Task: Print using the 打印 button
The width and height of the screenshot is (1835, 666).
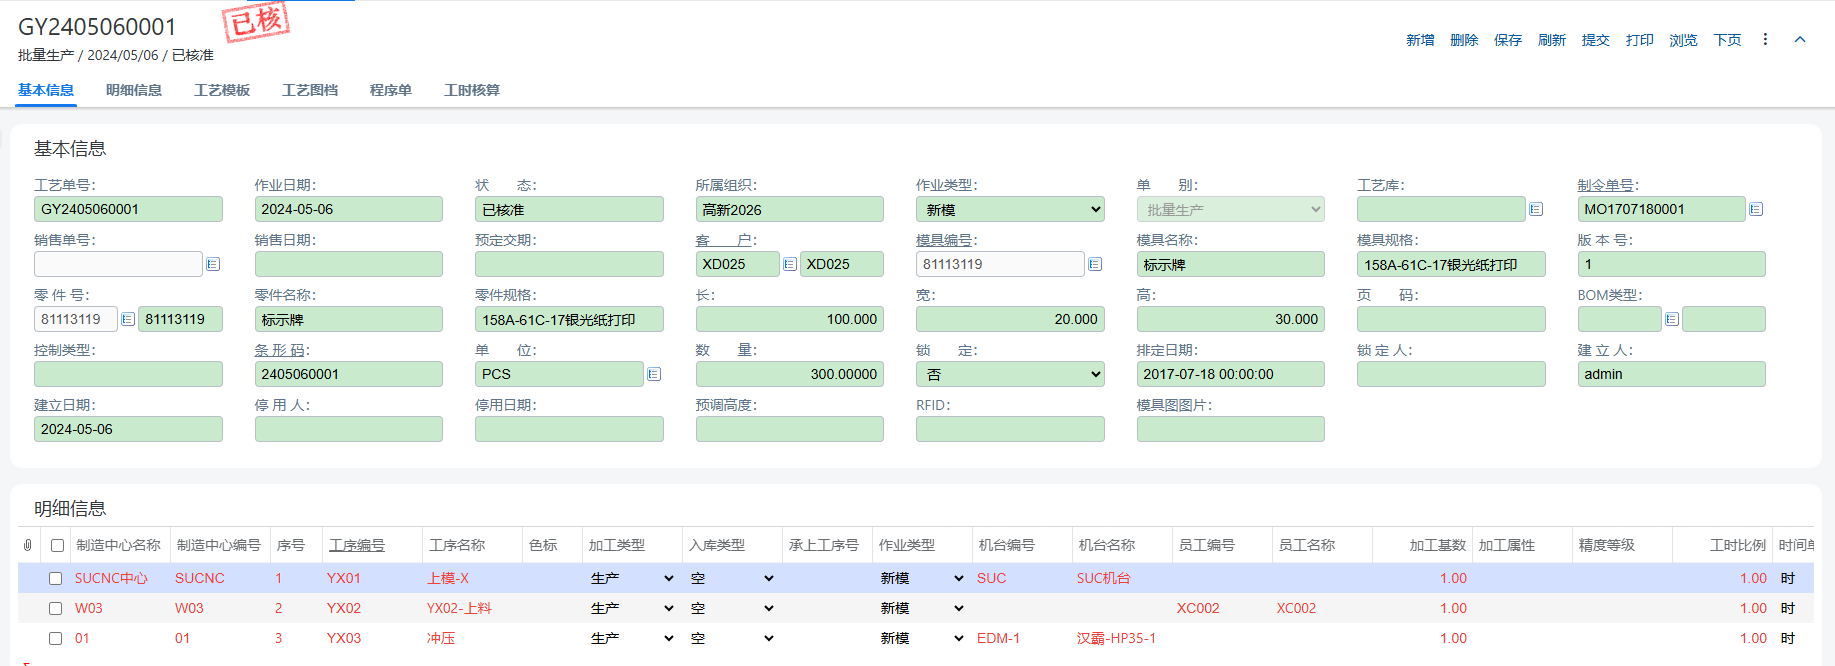Action: (1640, 40)
